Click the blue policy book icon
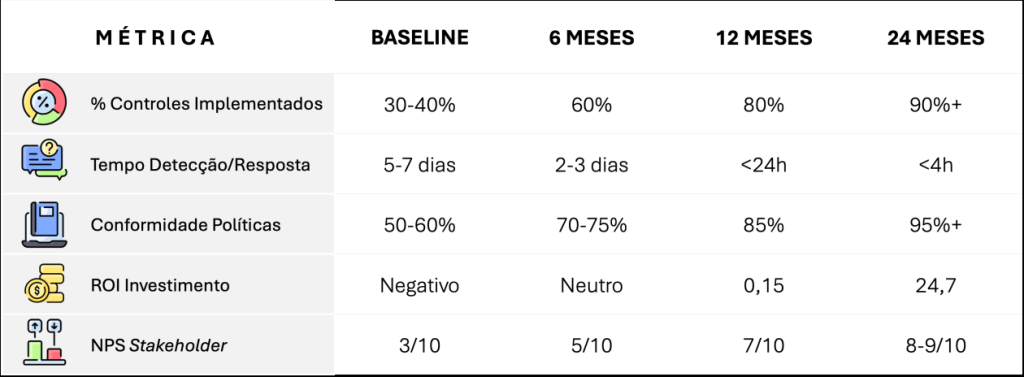Viewport: 1024px width, 377px height. pyautogui.click(x=44, y=224)
